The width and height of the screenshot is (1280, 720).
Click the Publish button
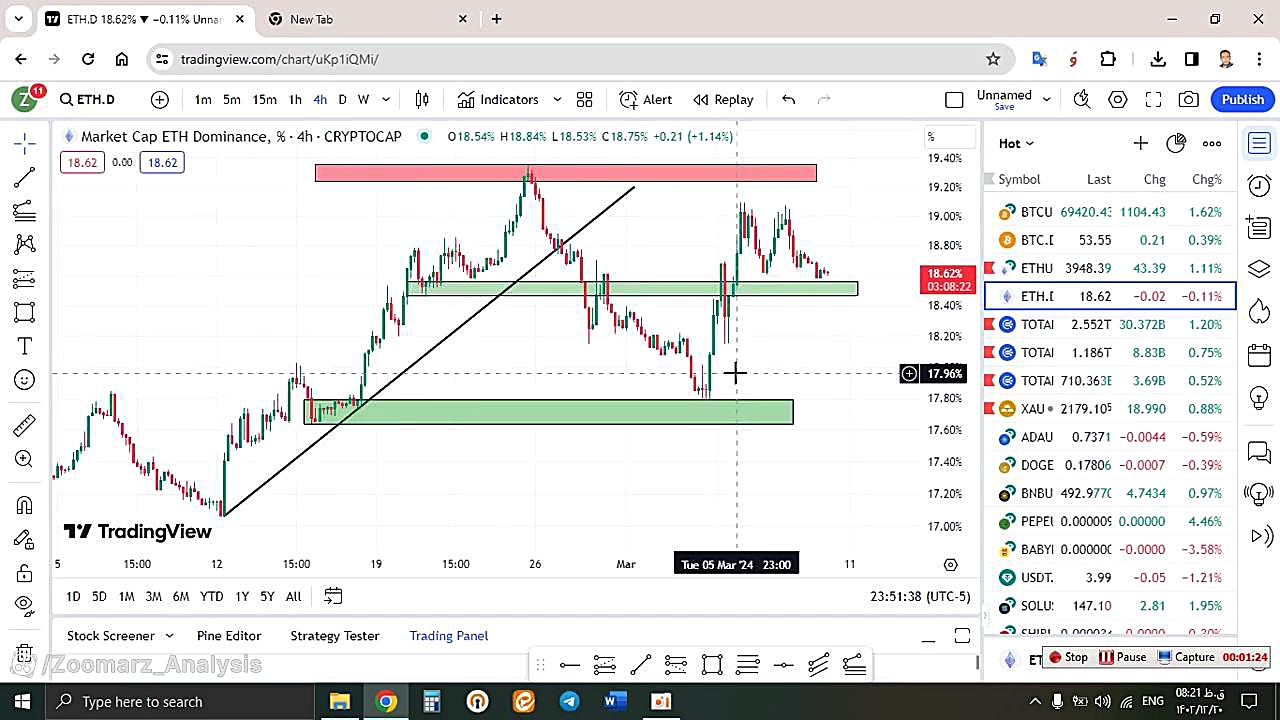1242,99
